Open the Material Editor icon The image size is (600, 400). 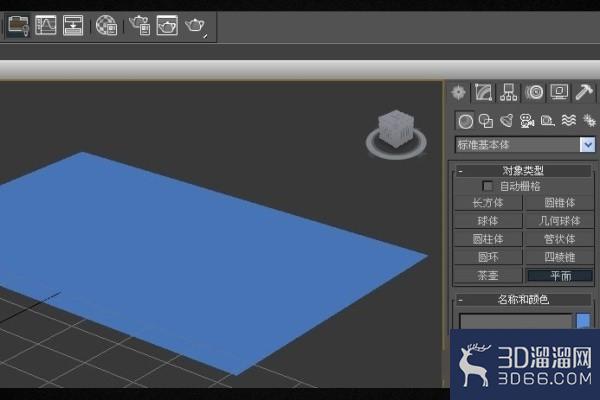tap(106, 26)
